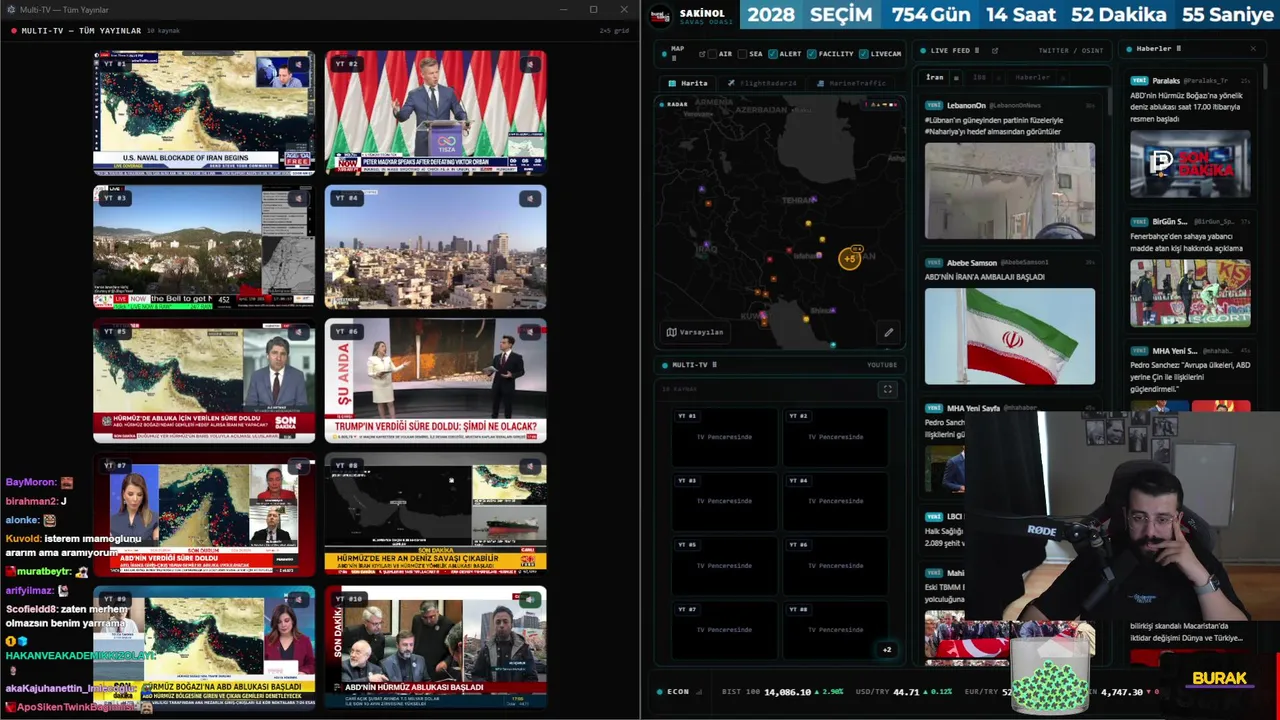
Task: Maximize the Multi-TV window
Action: 593,10
